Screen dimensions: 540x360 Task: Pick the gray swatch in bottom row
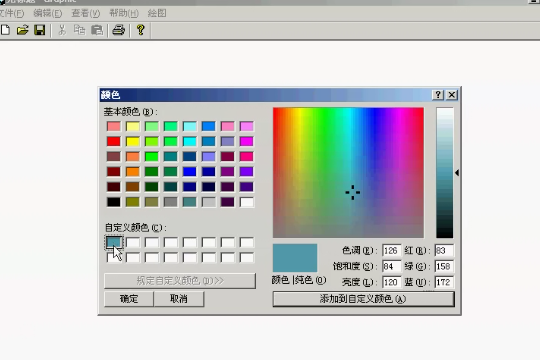(170, 202)
